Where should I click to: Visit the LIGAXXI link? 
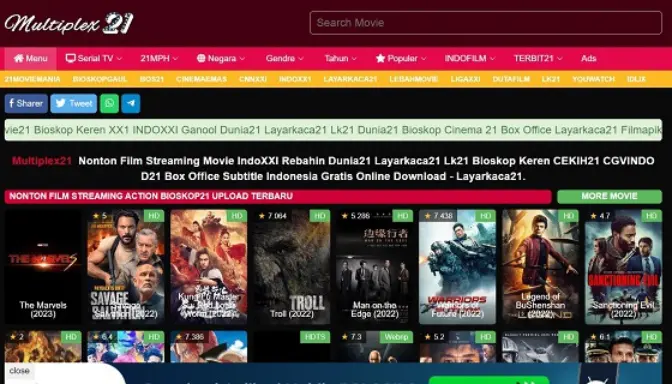465,79
